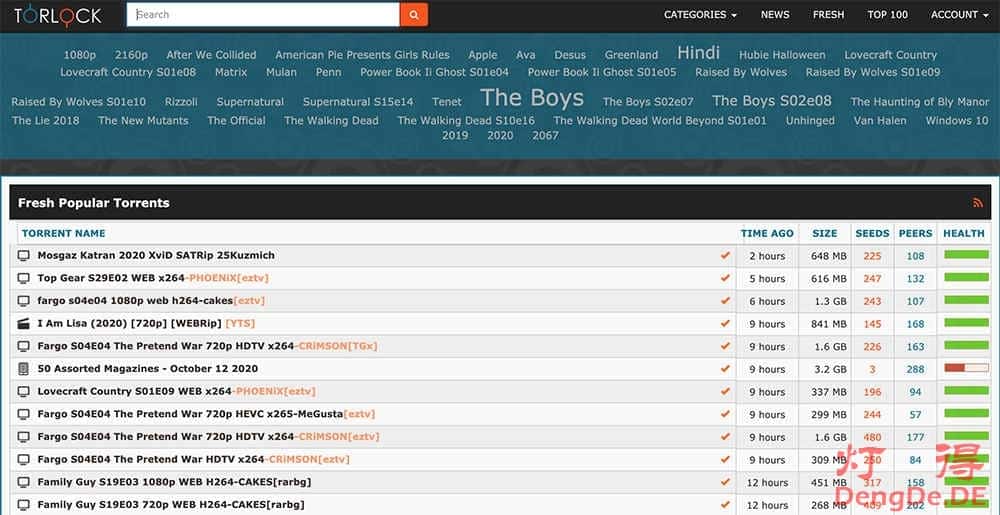
Task: Open the Categories dropdown menu
Action: [x=700, y=15]
